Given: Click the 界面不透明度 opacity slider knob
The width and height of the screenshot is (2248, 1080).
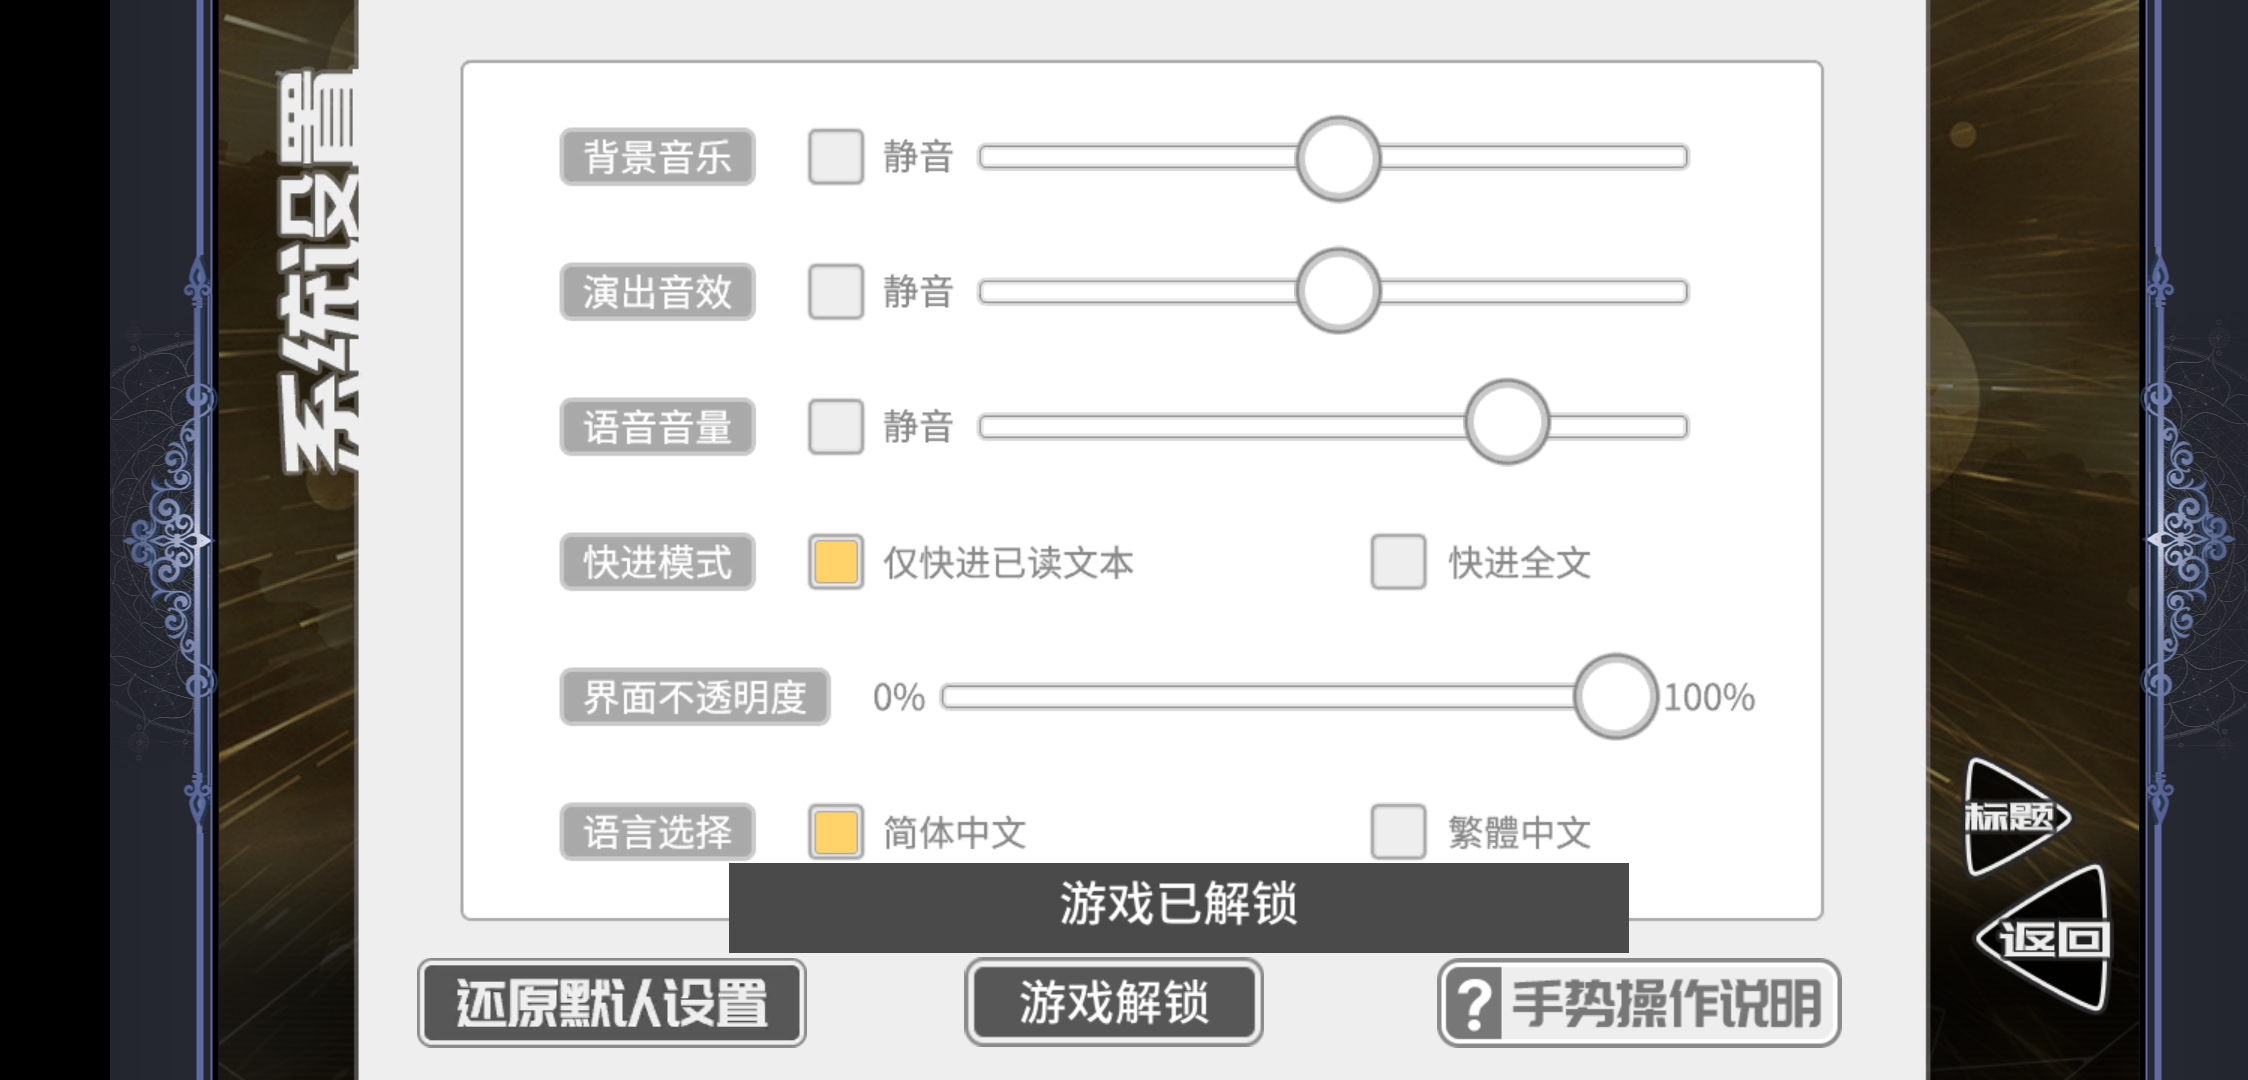Looking at the screenshot, I should (1616, 697).
